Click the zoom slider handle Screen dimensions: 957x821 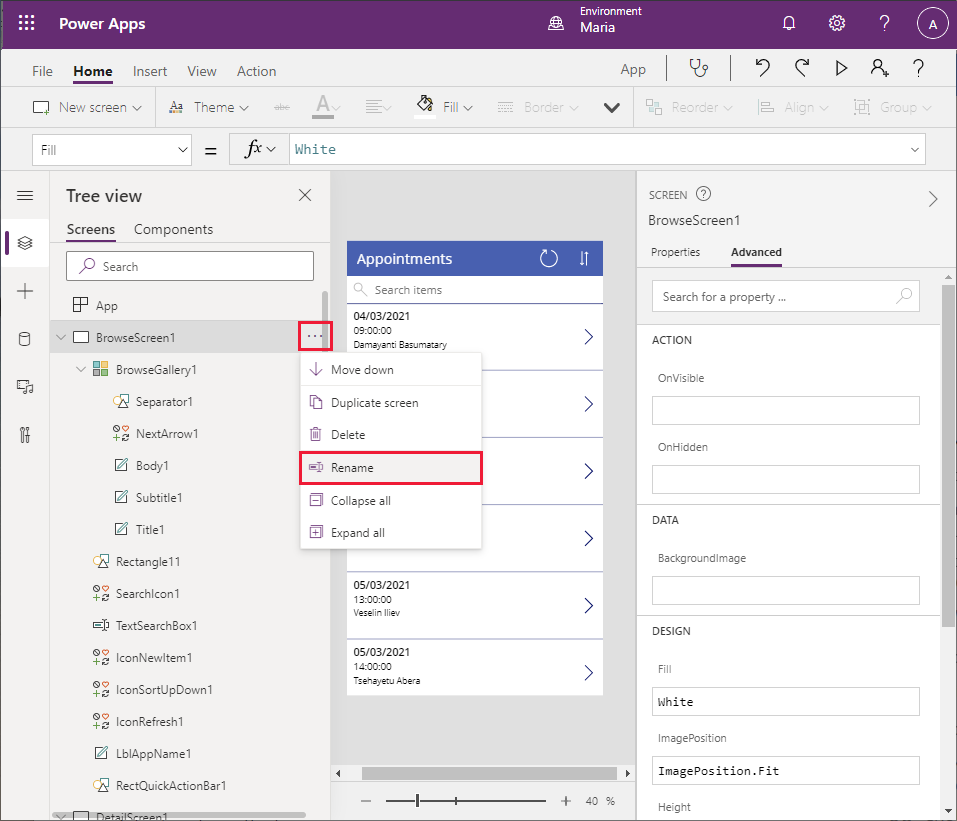point(418,801)
